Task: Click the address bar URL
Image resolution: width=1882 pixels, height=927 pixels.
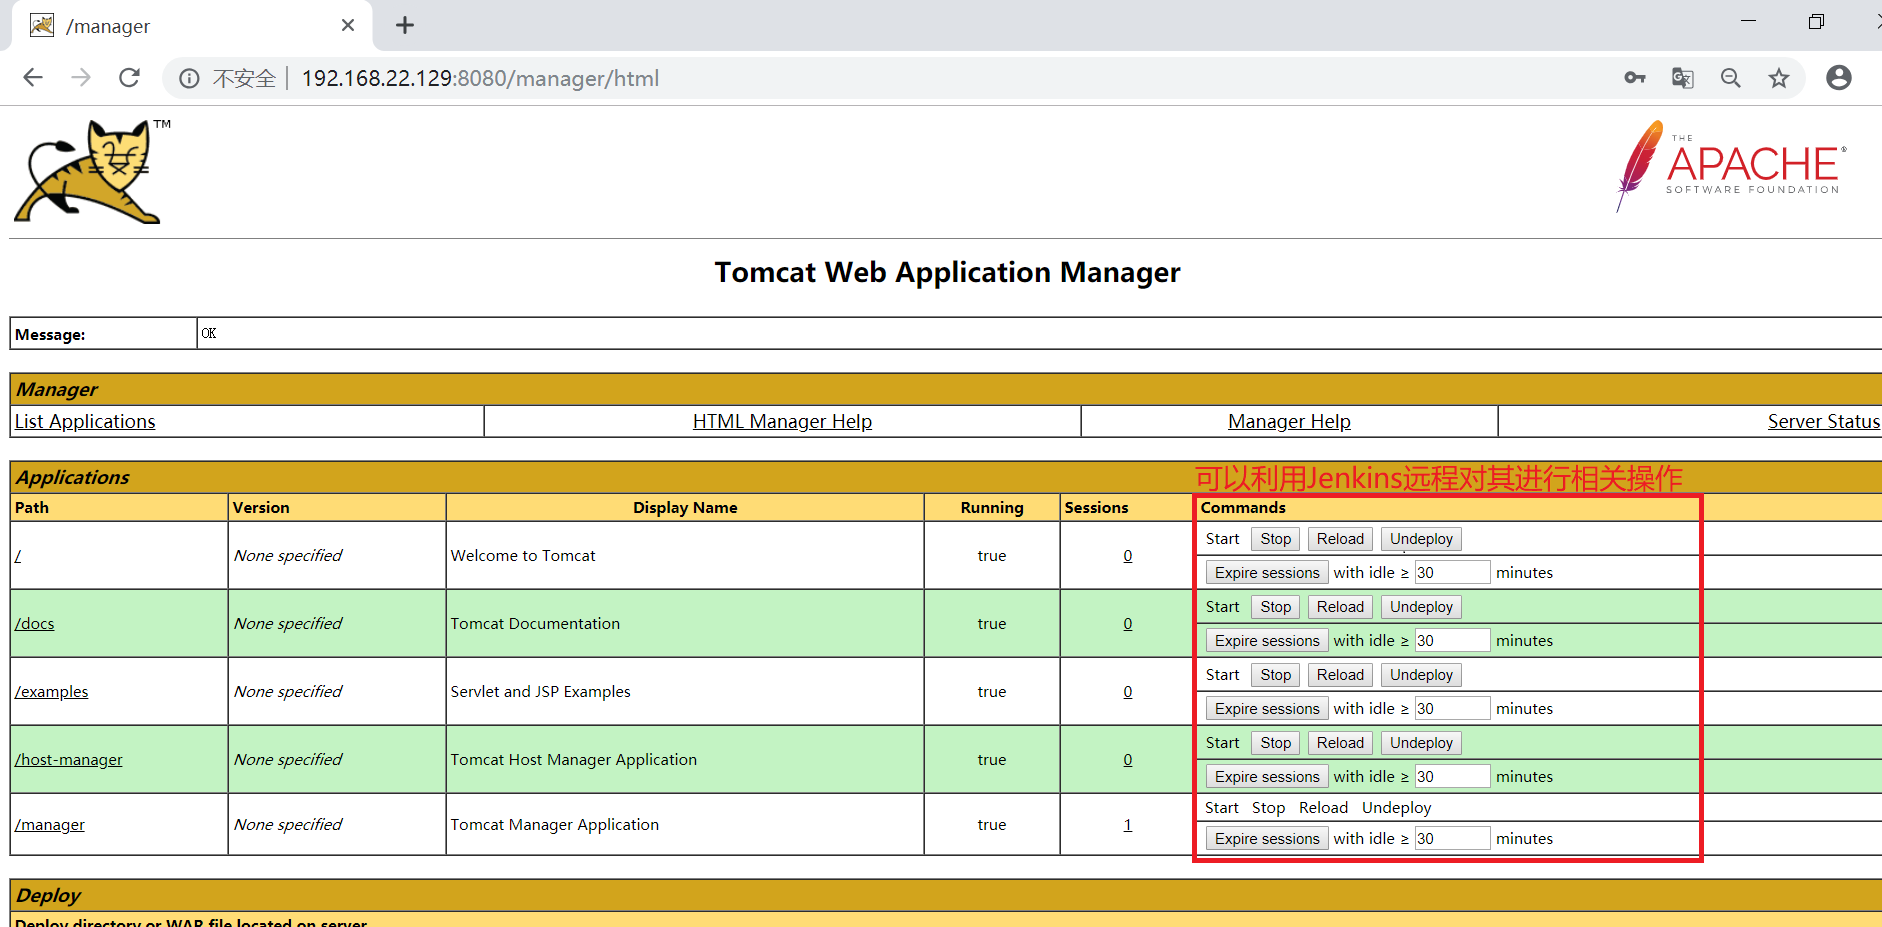Action: click(480, 78)
